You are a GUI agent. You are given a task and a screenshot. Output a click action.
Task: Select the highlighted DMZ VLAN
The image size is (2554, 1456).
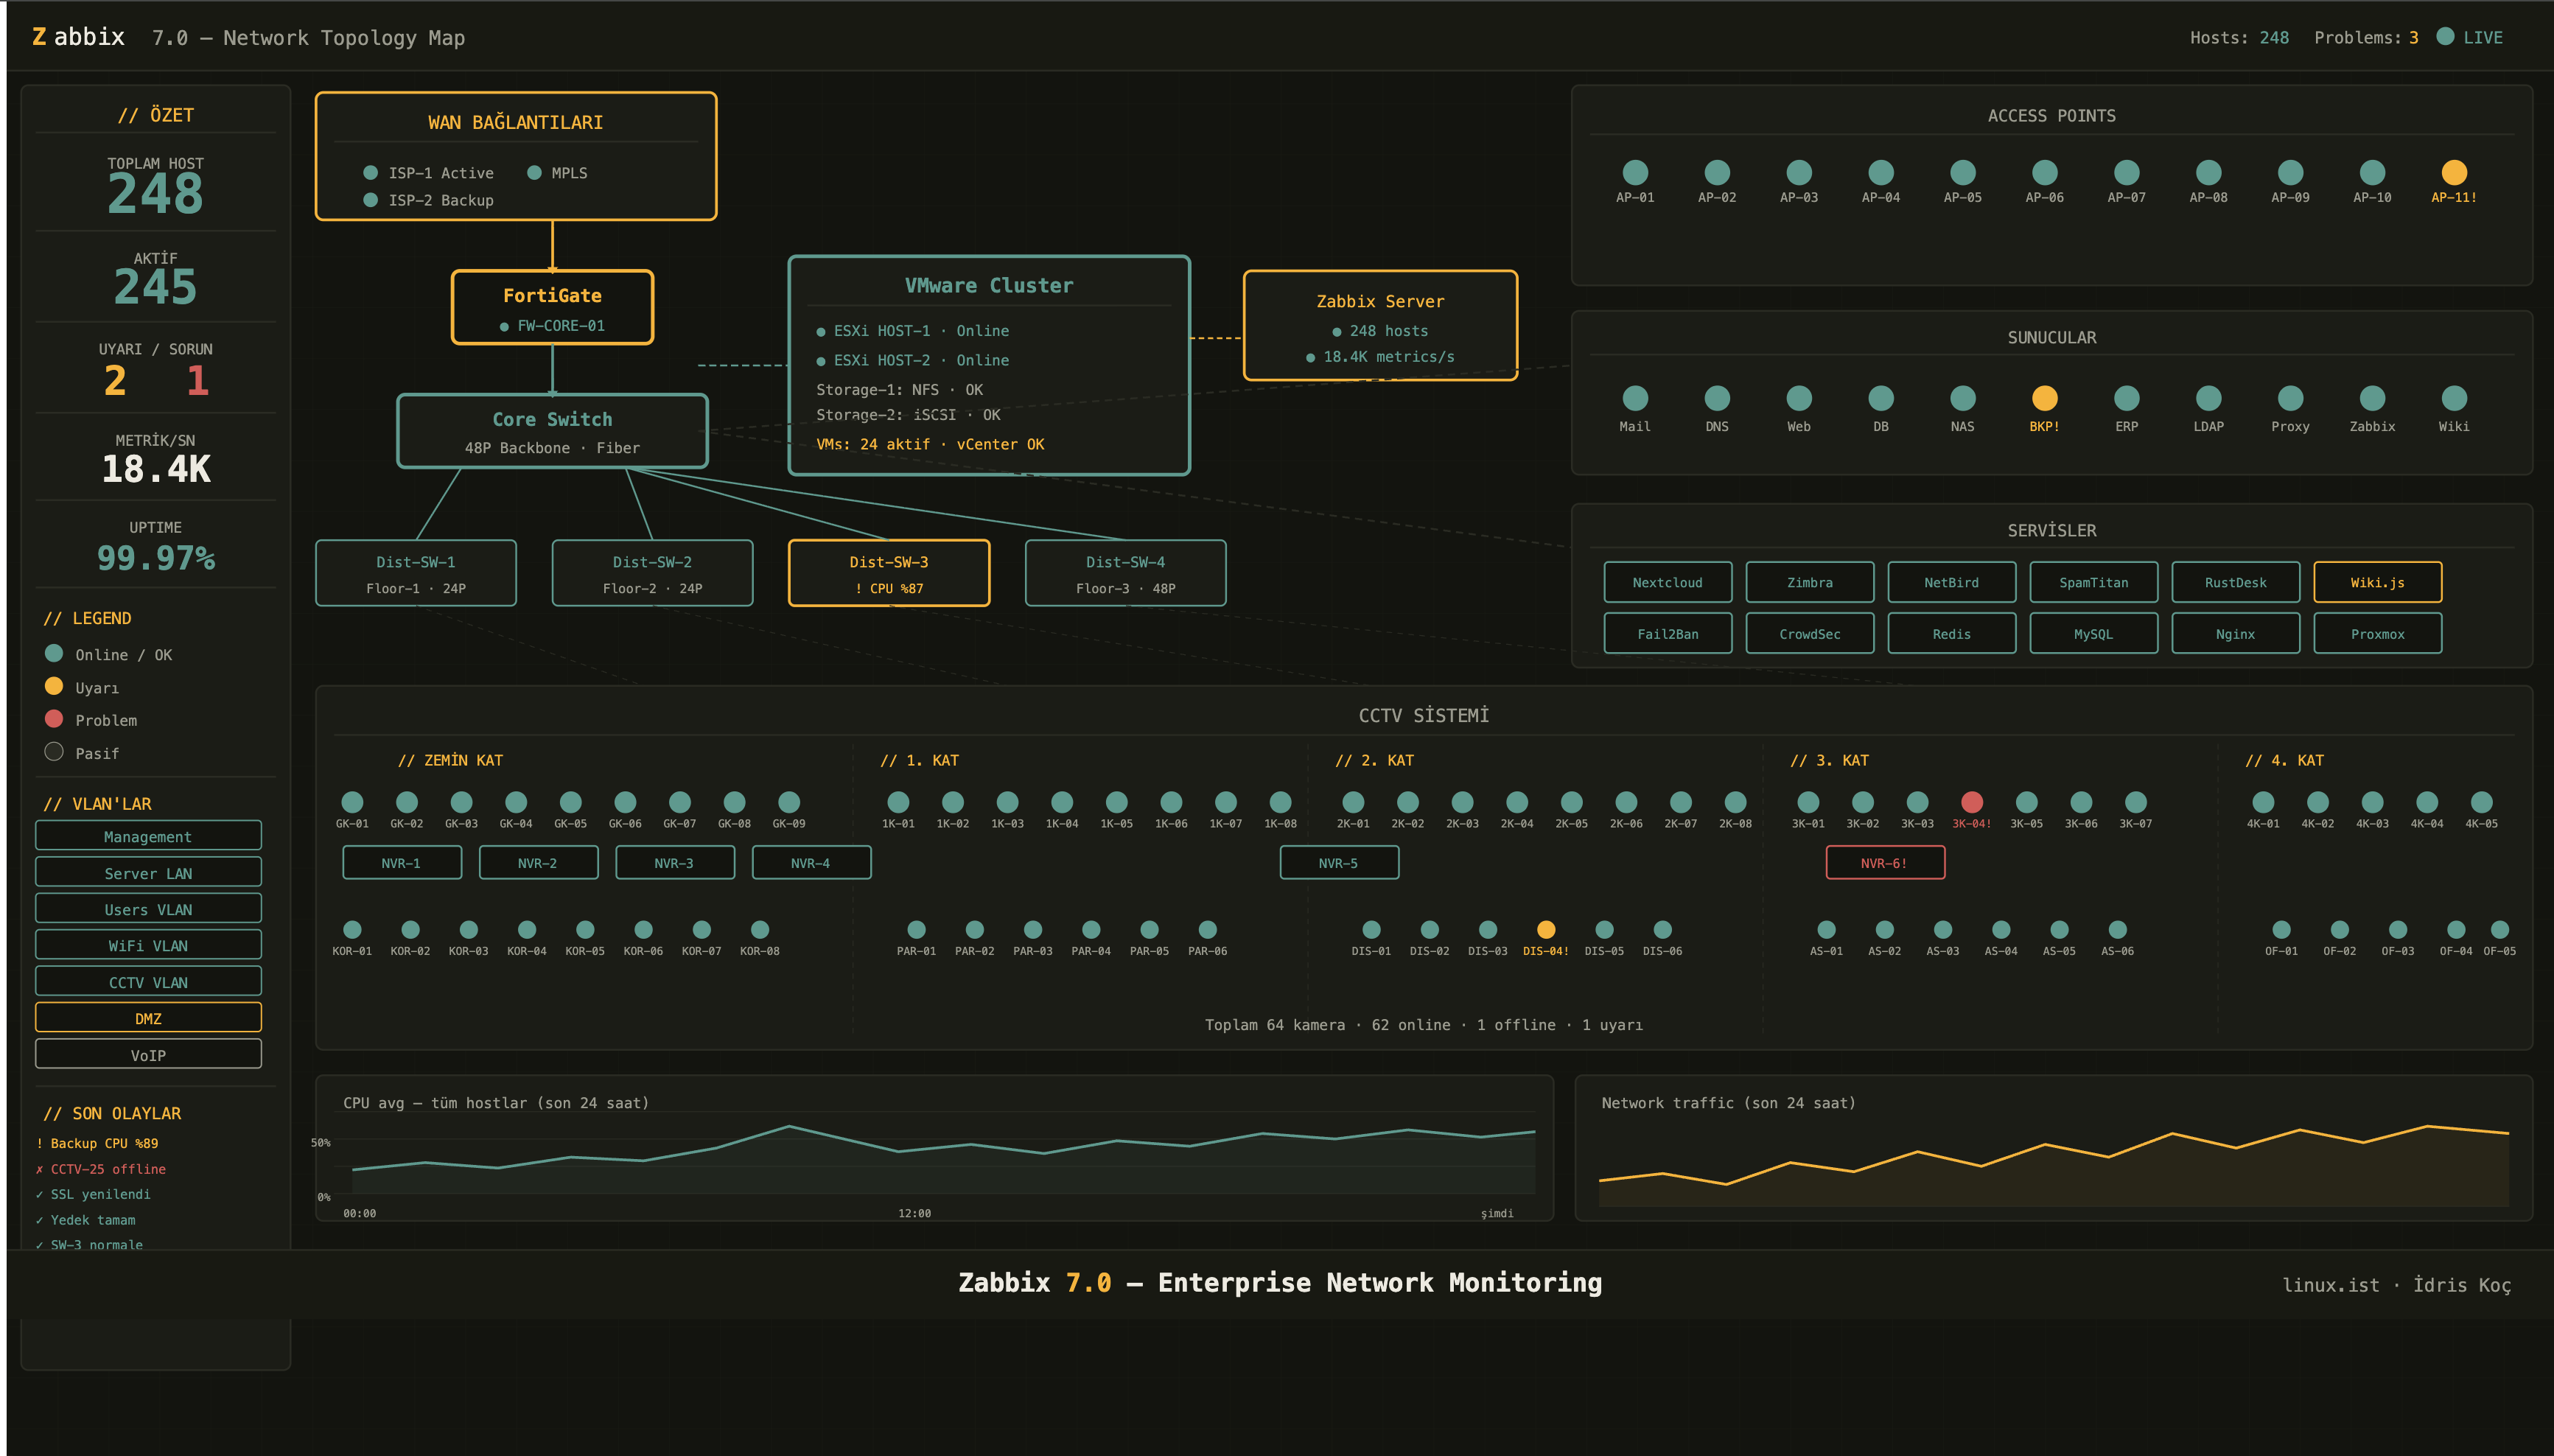pos(148,1017)
